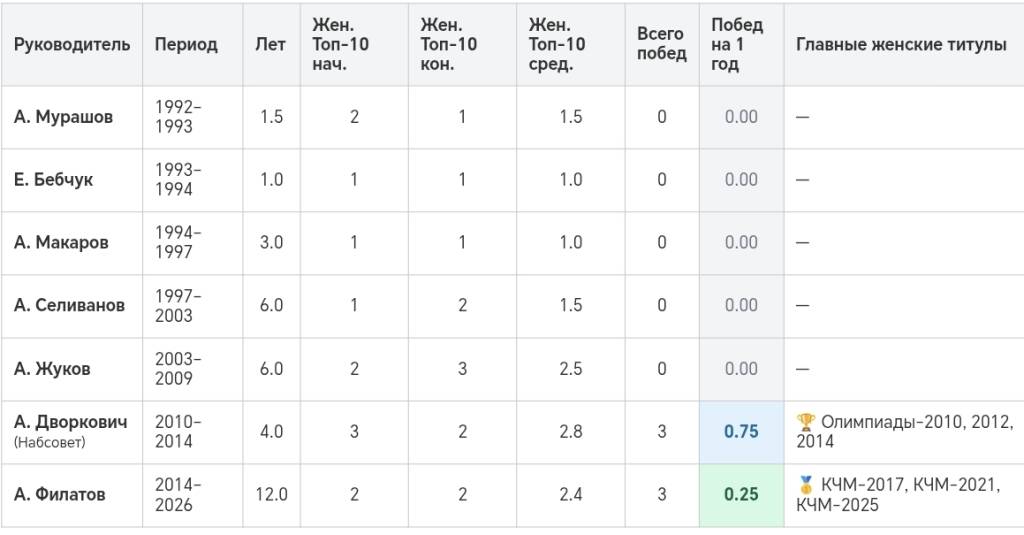
Task: Select the Всего побед column header
Action: (662, 44)
